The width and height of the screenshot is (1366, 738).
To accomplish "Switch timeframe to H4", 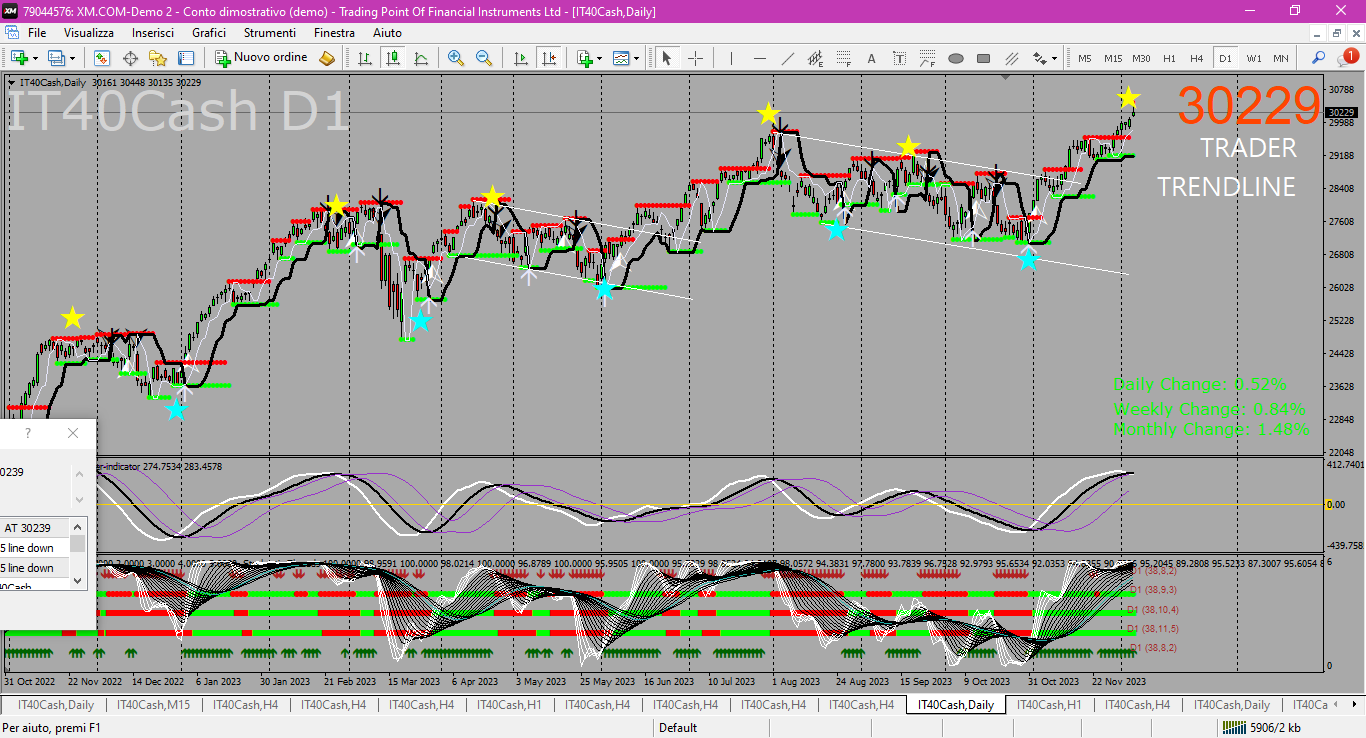I will click(1197, 58).
